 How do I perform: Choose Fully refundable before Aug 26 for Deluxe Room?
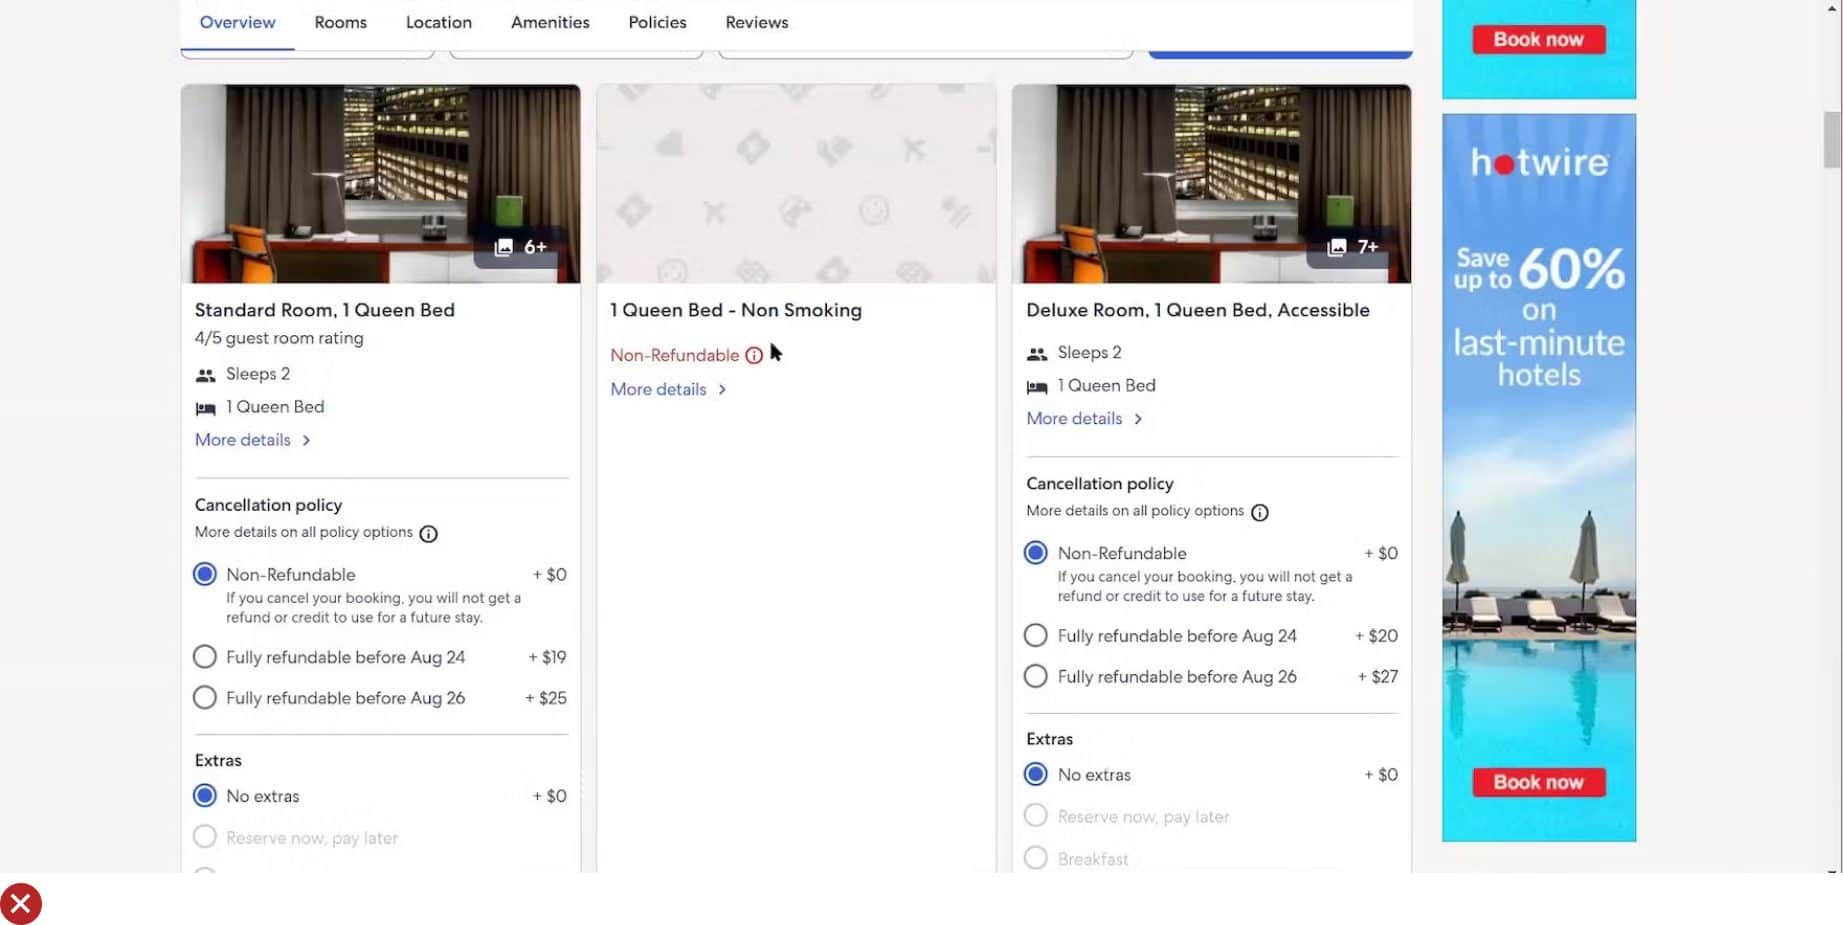click(1036, 677)
